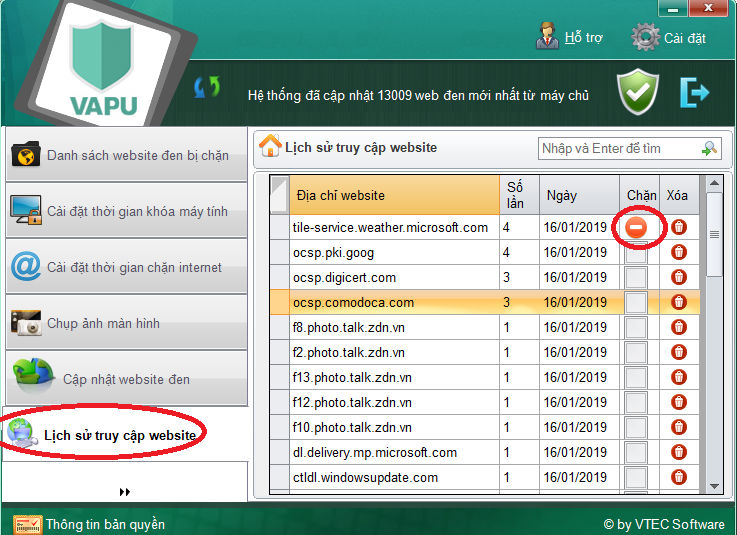737x535 pixels.
Task: Open the Cài đặt settings label
Action: (684, 38)
